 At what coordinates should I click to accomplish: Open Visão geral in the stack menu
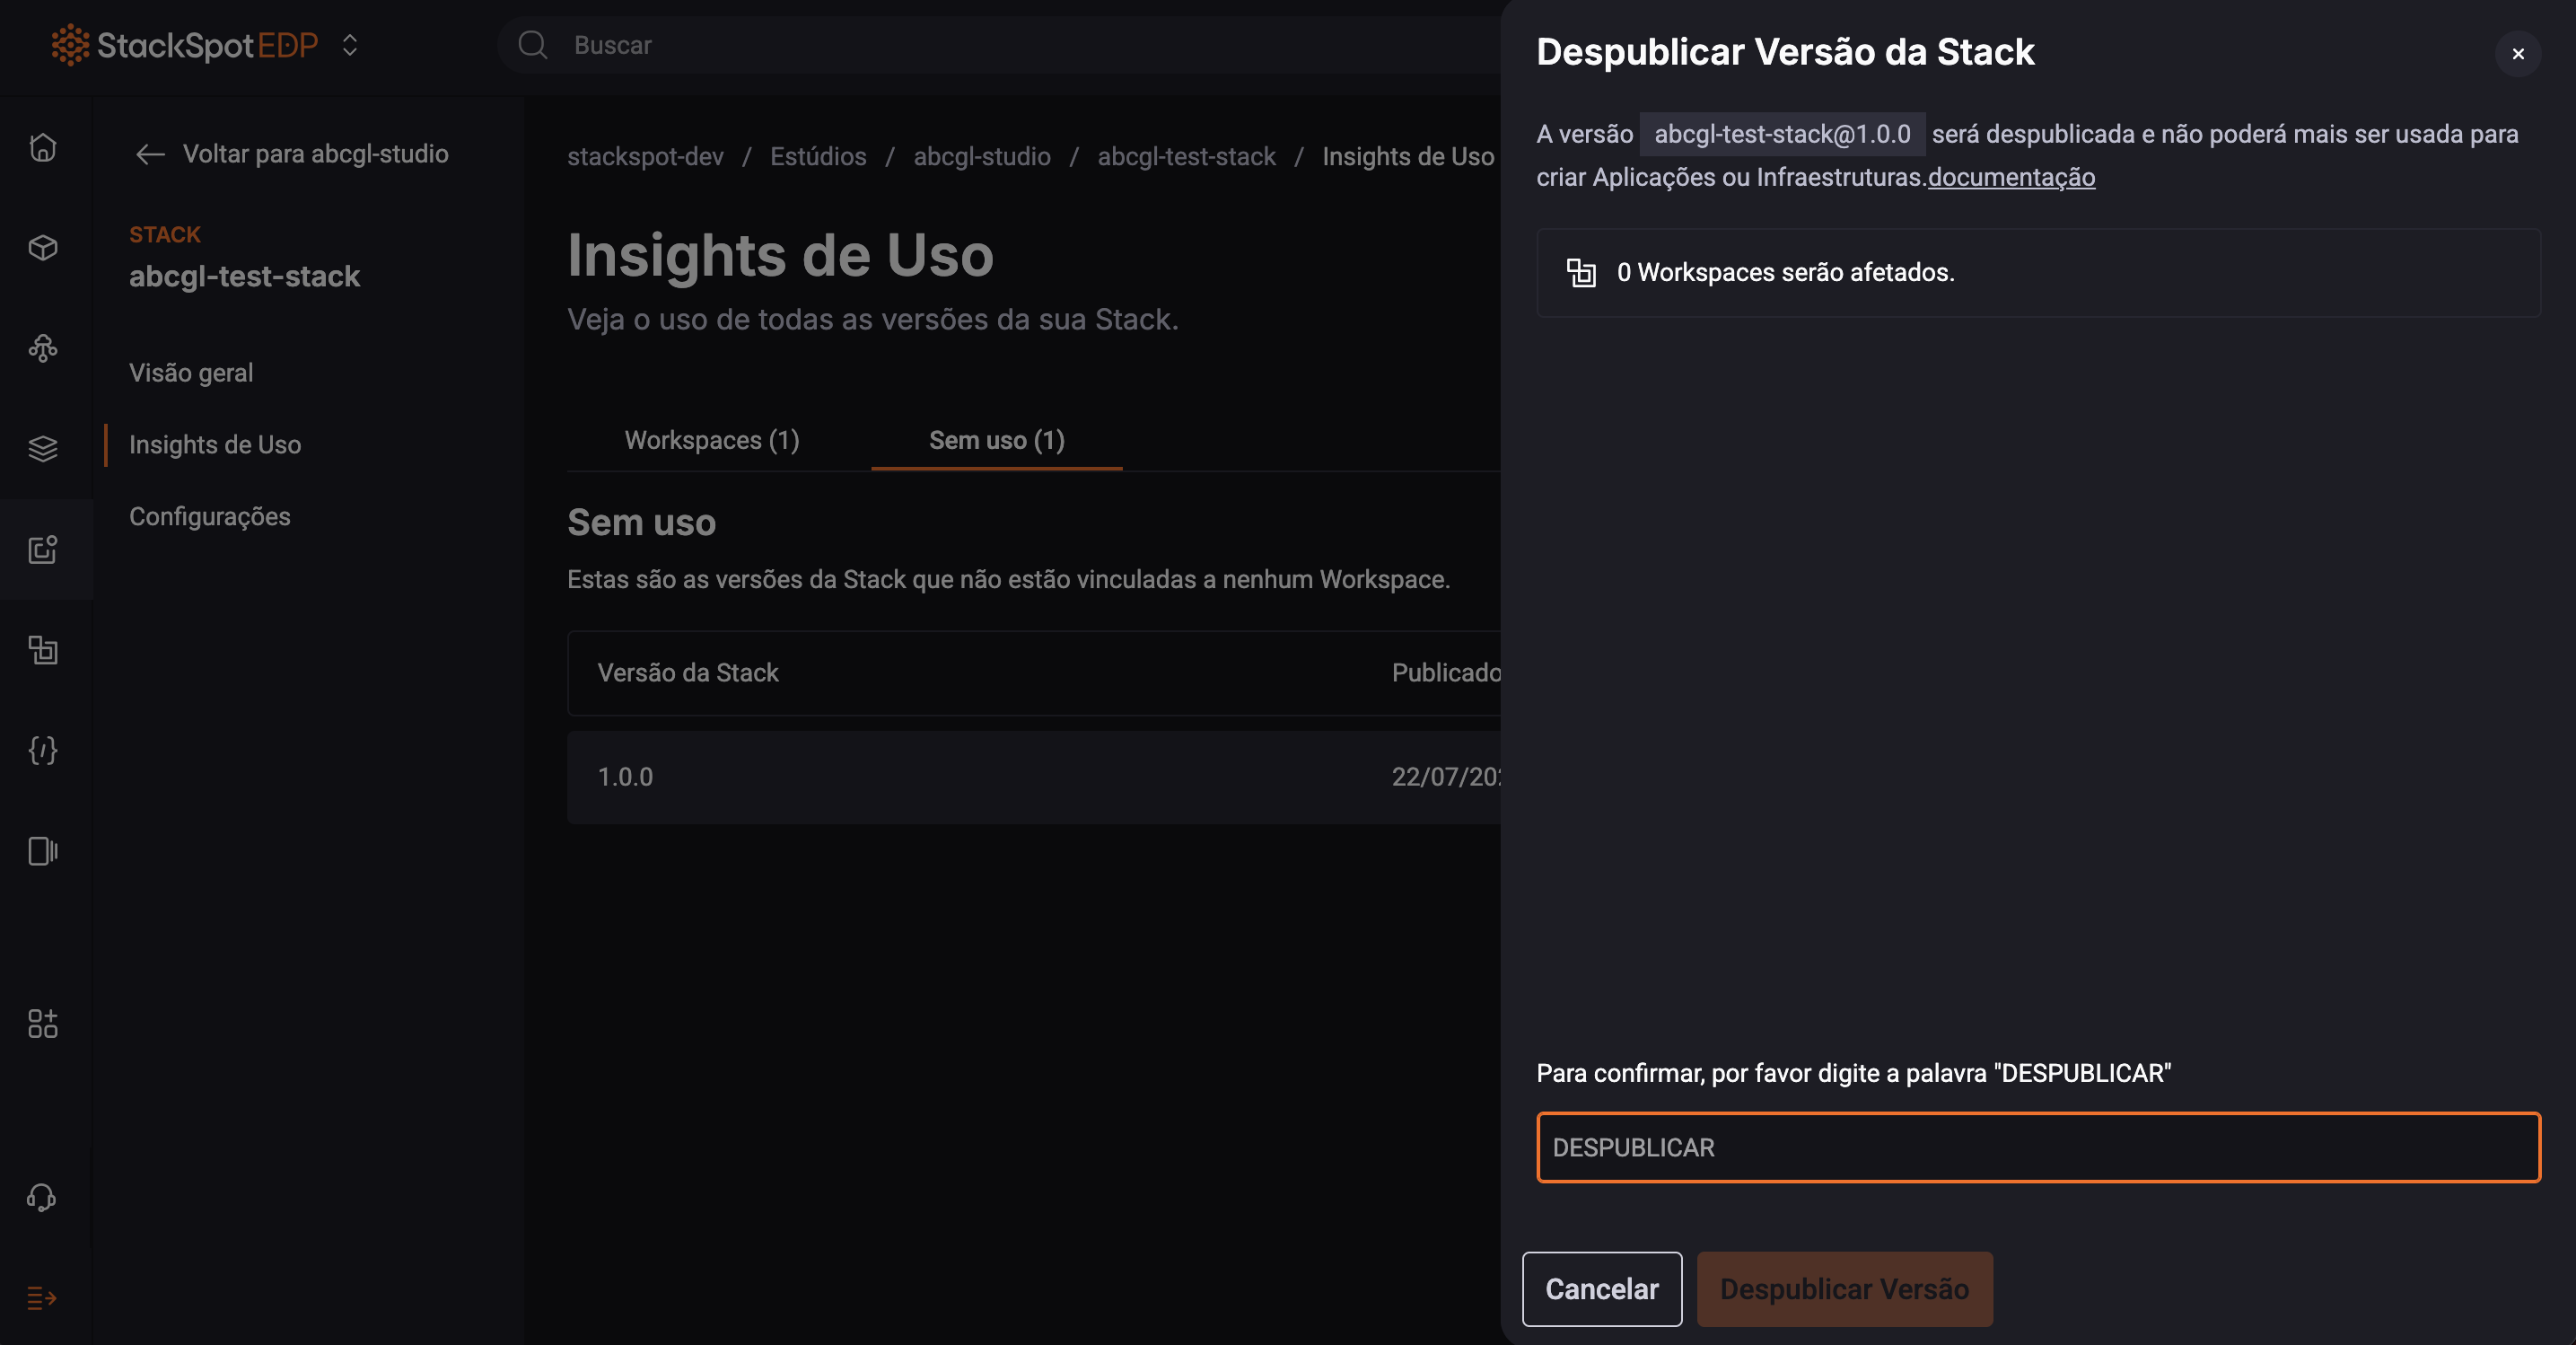pos(191,373)
